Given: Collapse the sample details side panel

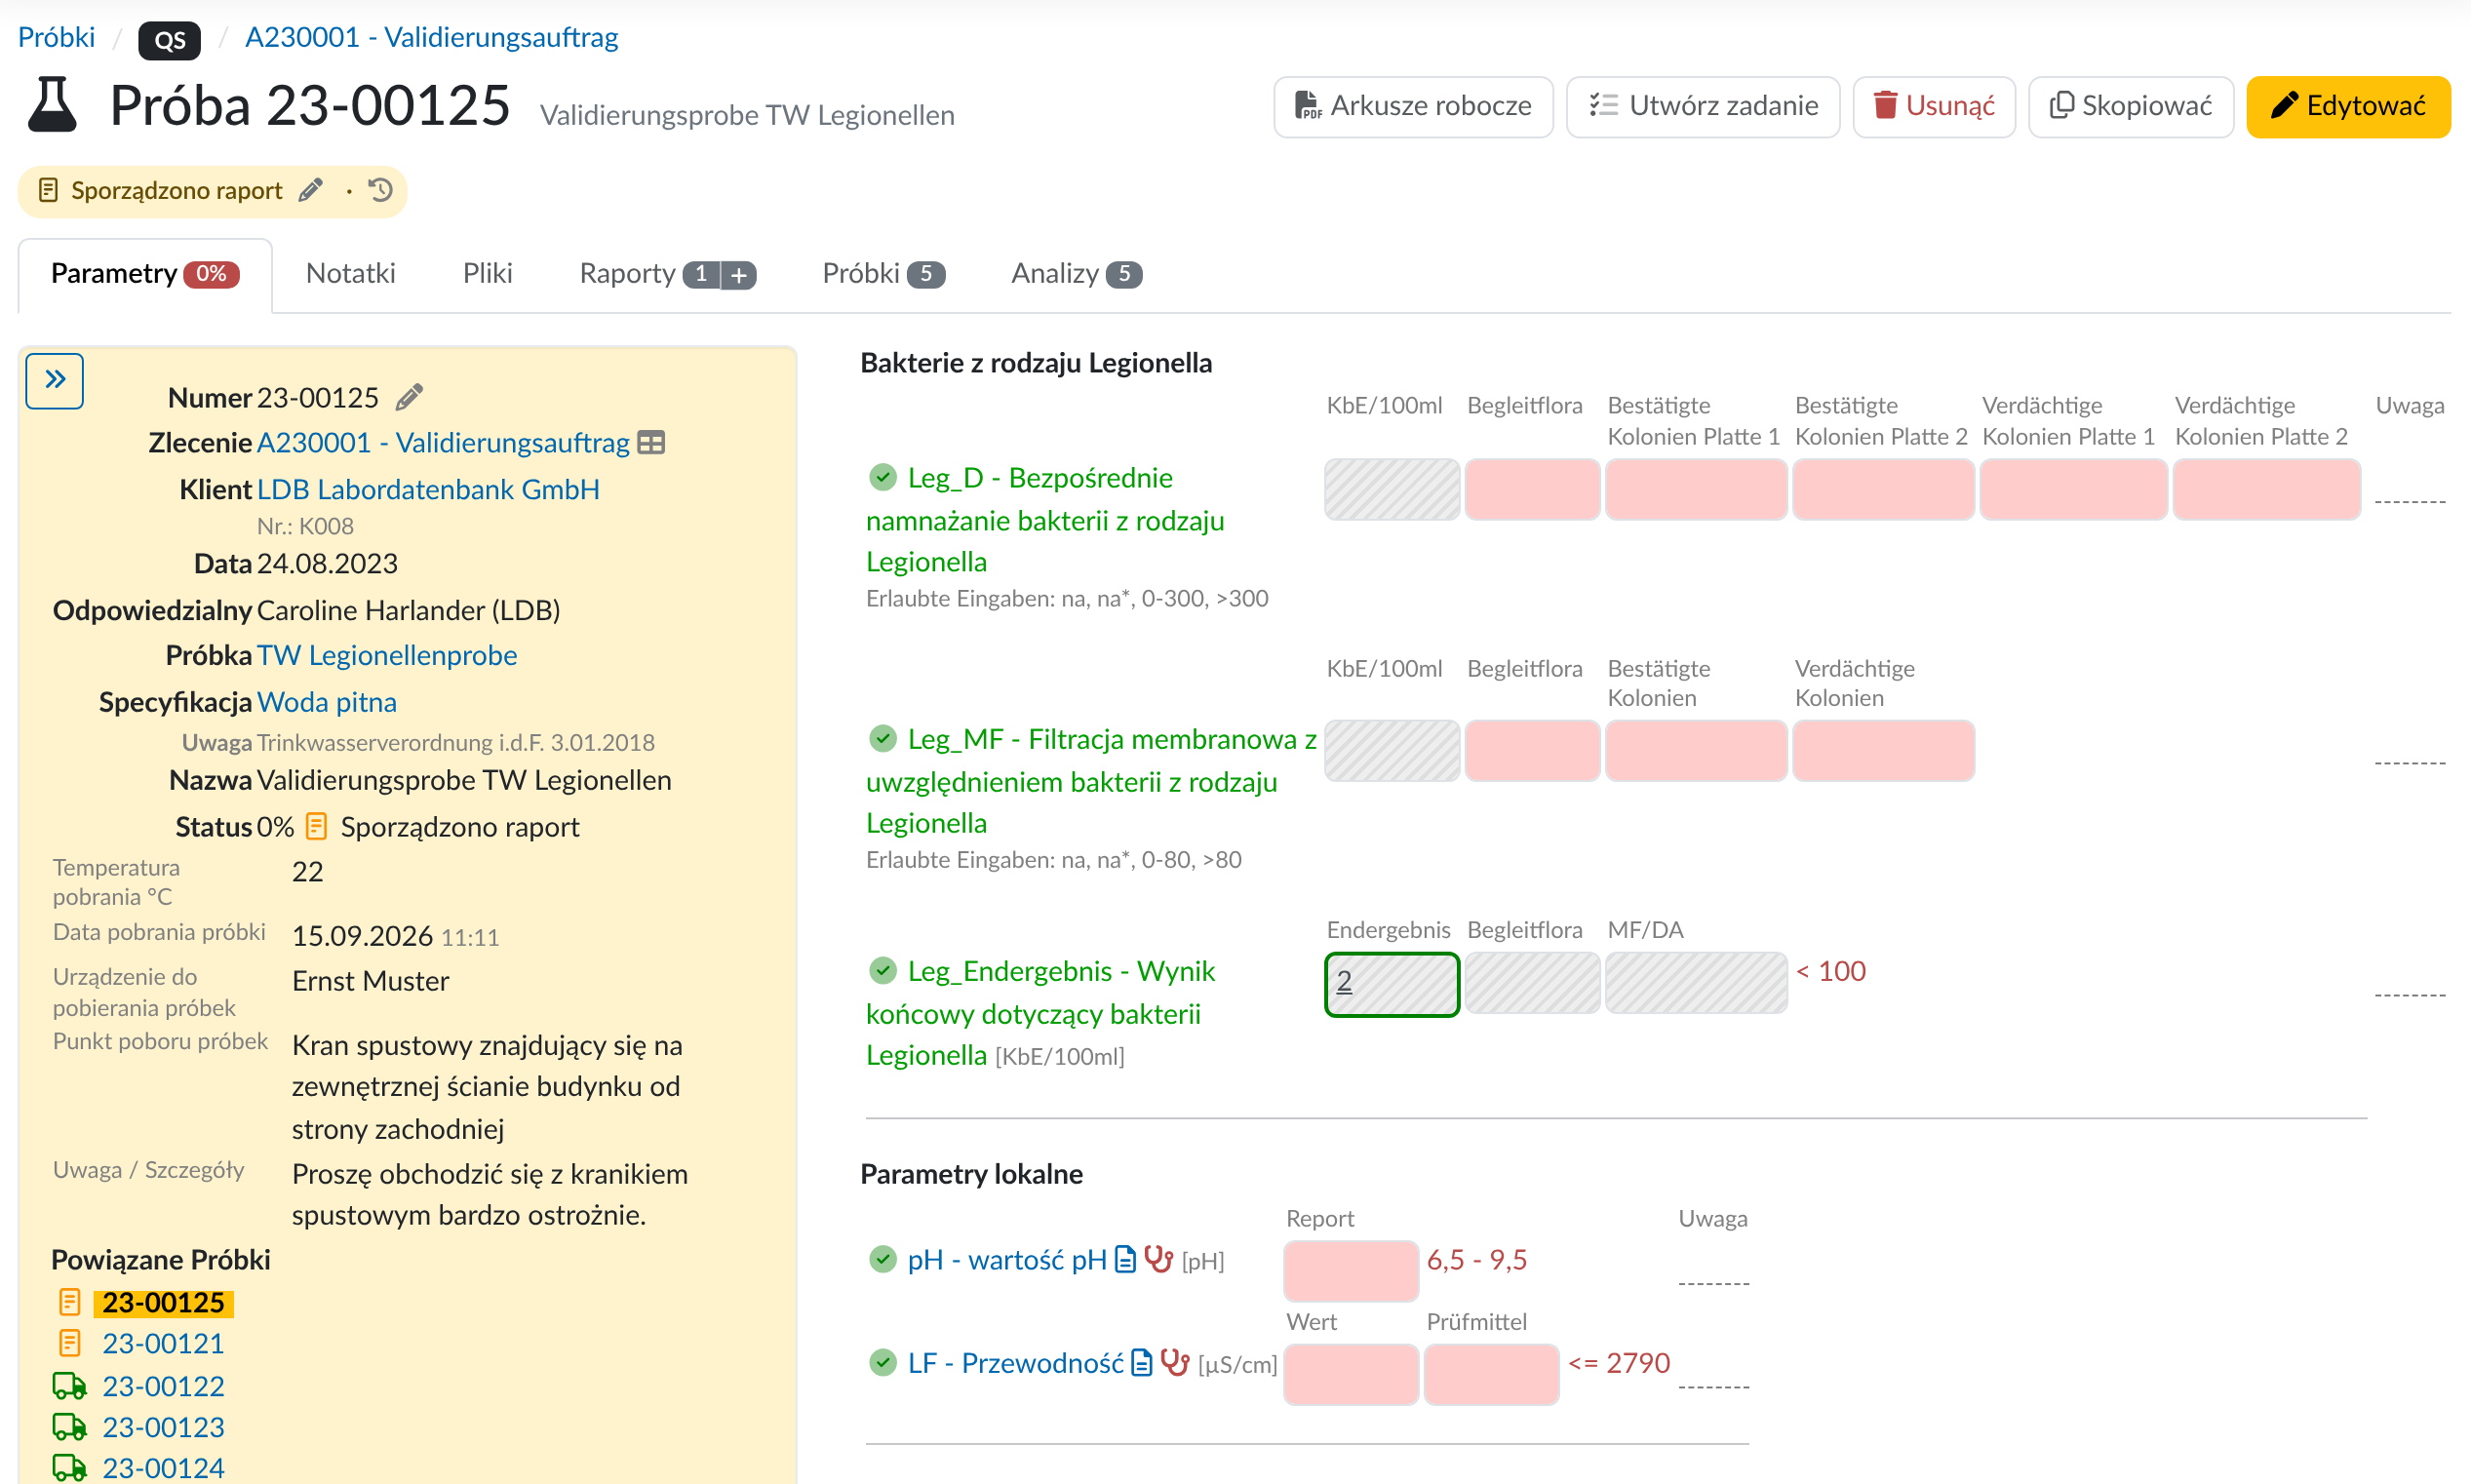Looking at the screenshot, I should pos(54,380).
